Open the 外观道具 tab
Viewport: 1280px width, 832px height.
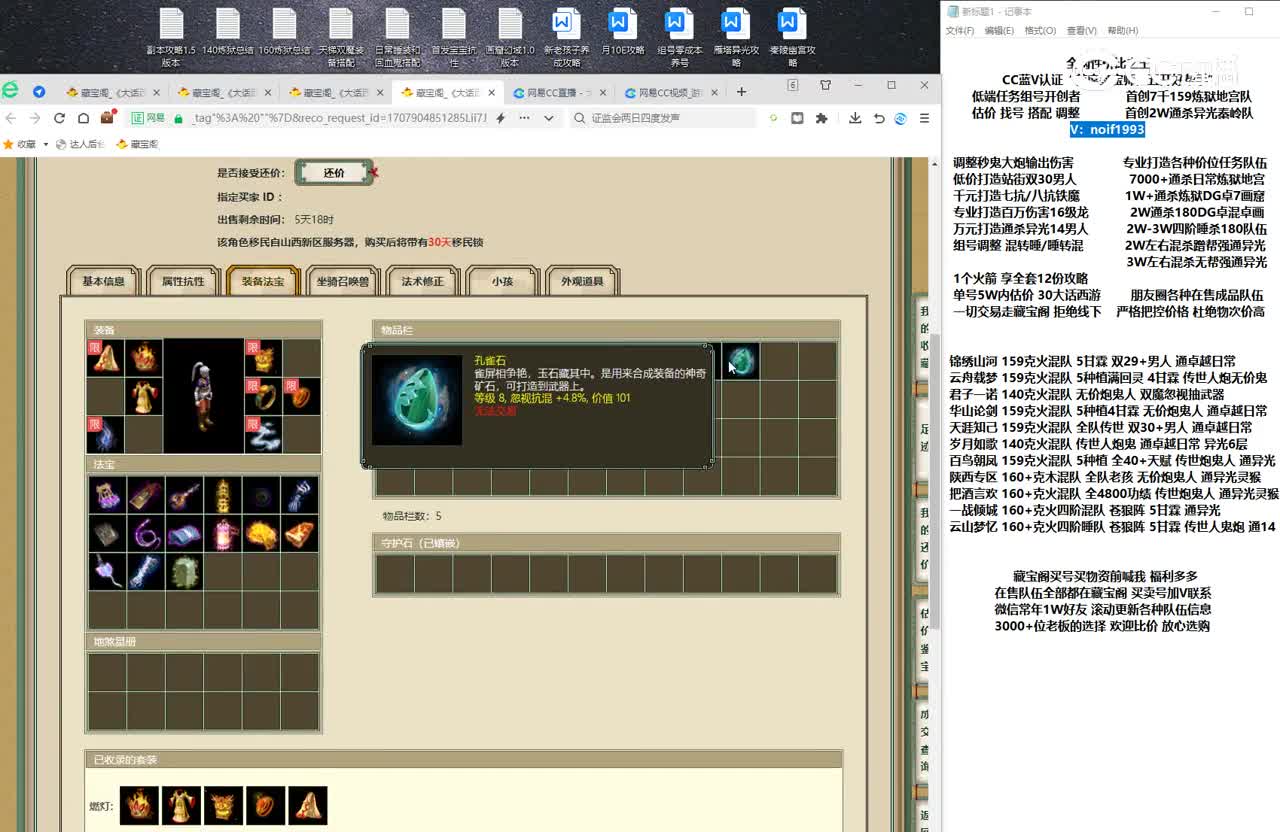click(x=582, y=282)
